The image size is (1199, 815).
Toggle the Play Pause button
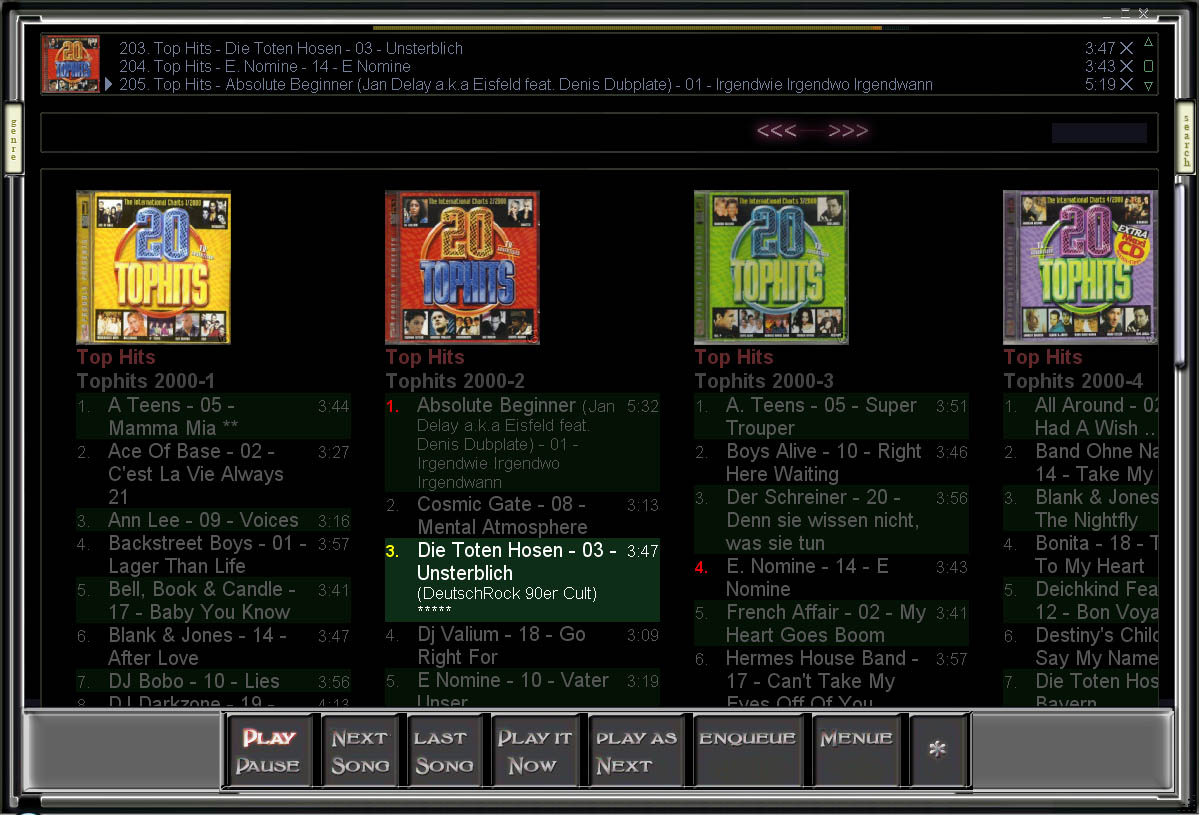pyautogui.click(x=268, y=751)
